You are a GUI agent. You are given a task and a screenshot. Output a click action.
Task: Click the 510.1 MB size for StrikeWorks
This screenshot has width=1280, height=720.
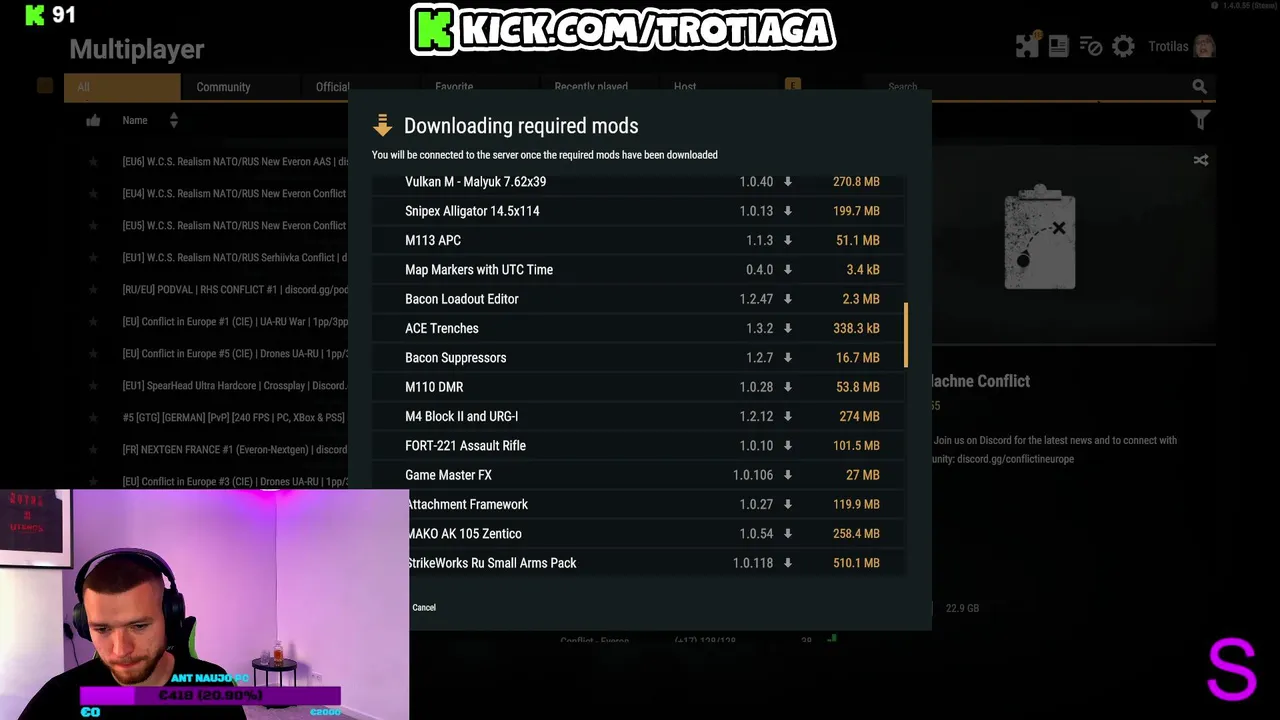click(x=856, y=563)
